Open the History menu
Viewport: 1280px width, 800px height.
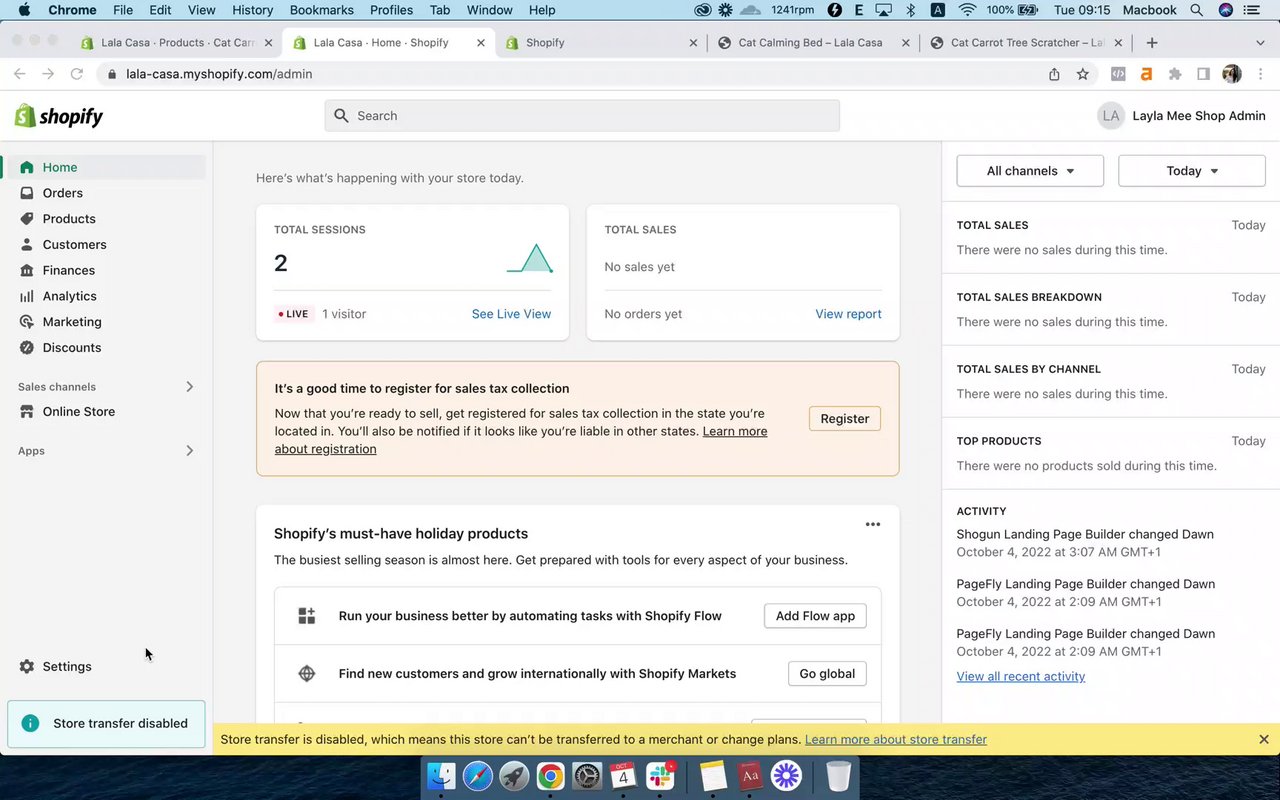252,10
